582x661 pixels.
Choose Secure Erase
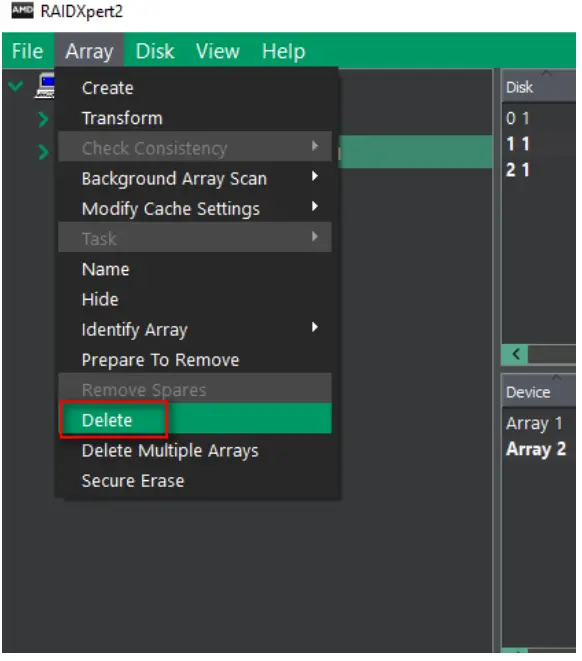(195, 481)
